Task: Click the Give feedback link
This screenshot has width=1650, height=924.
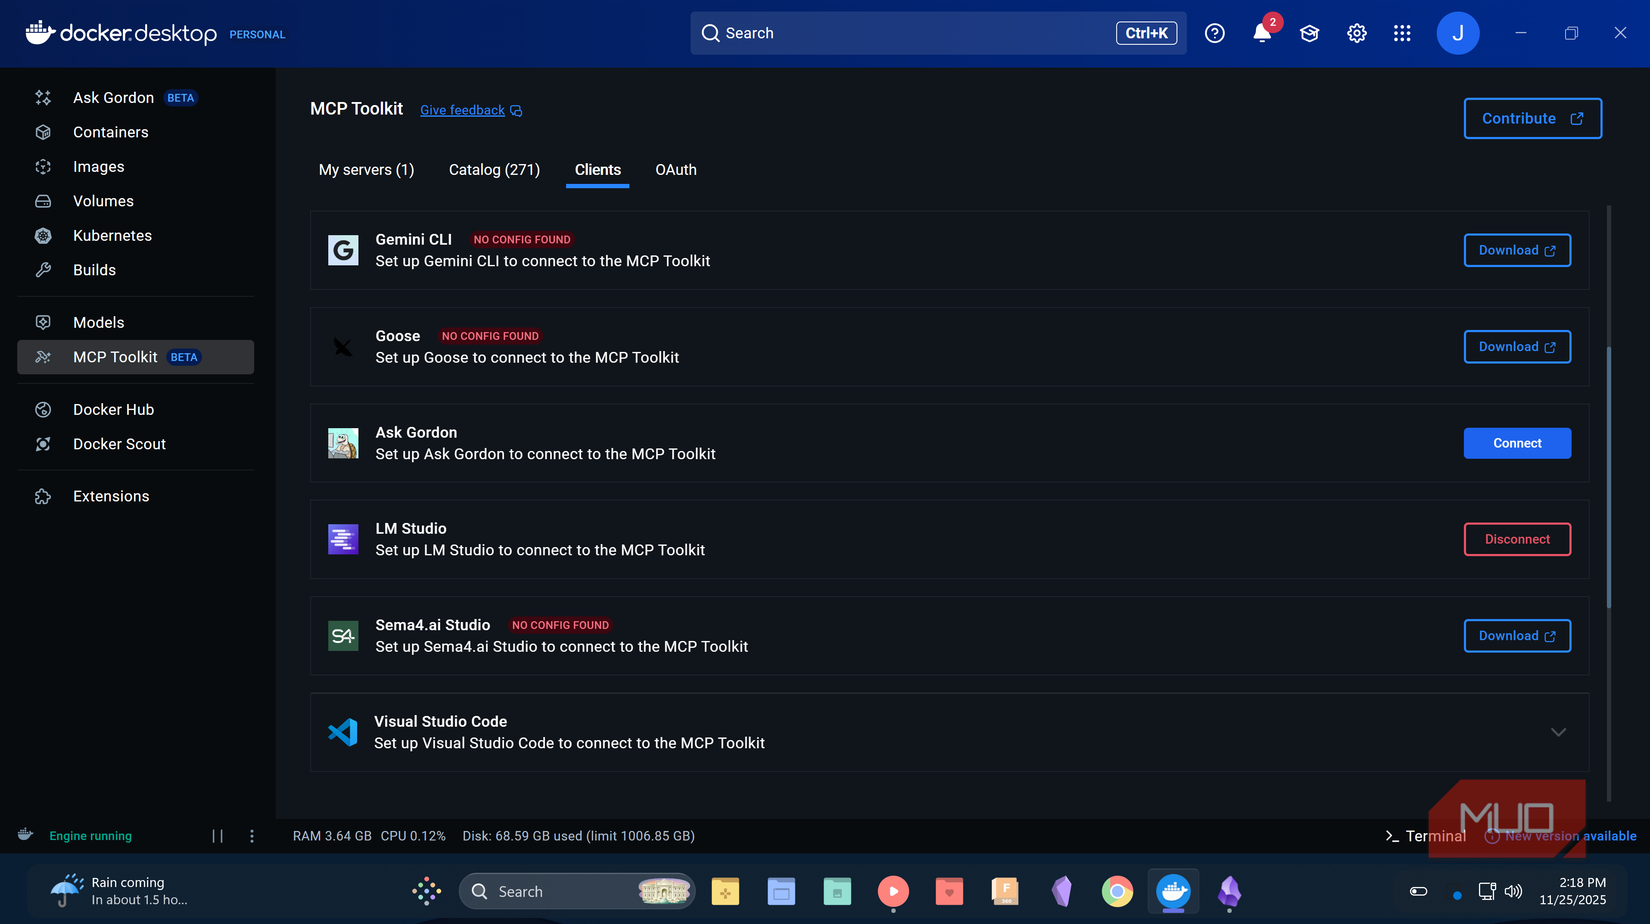Action: (471, 110)
